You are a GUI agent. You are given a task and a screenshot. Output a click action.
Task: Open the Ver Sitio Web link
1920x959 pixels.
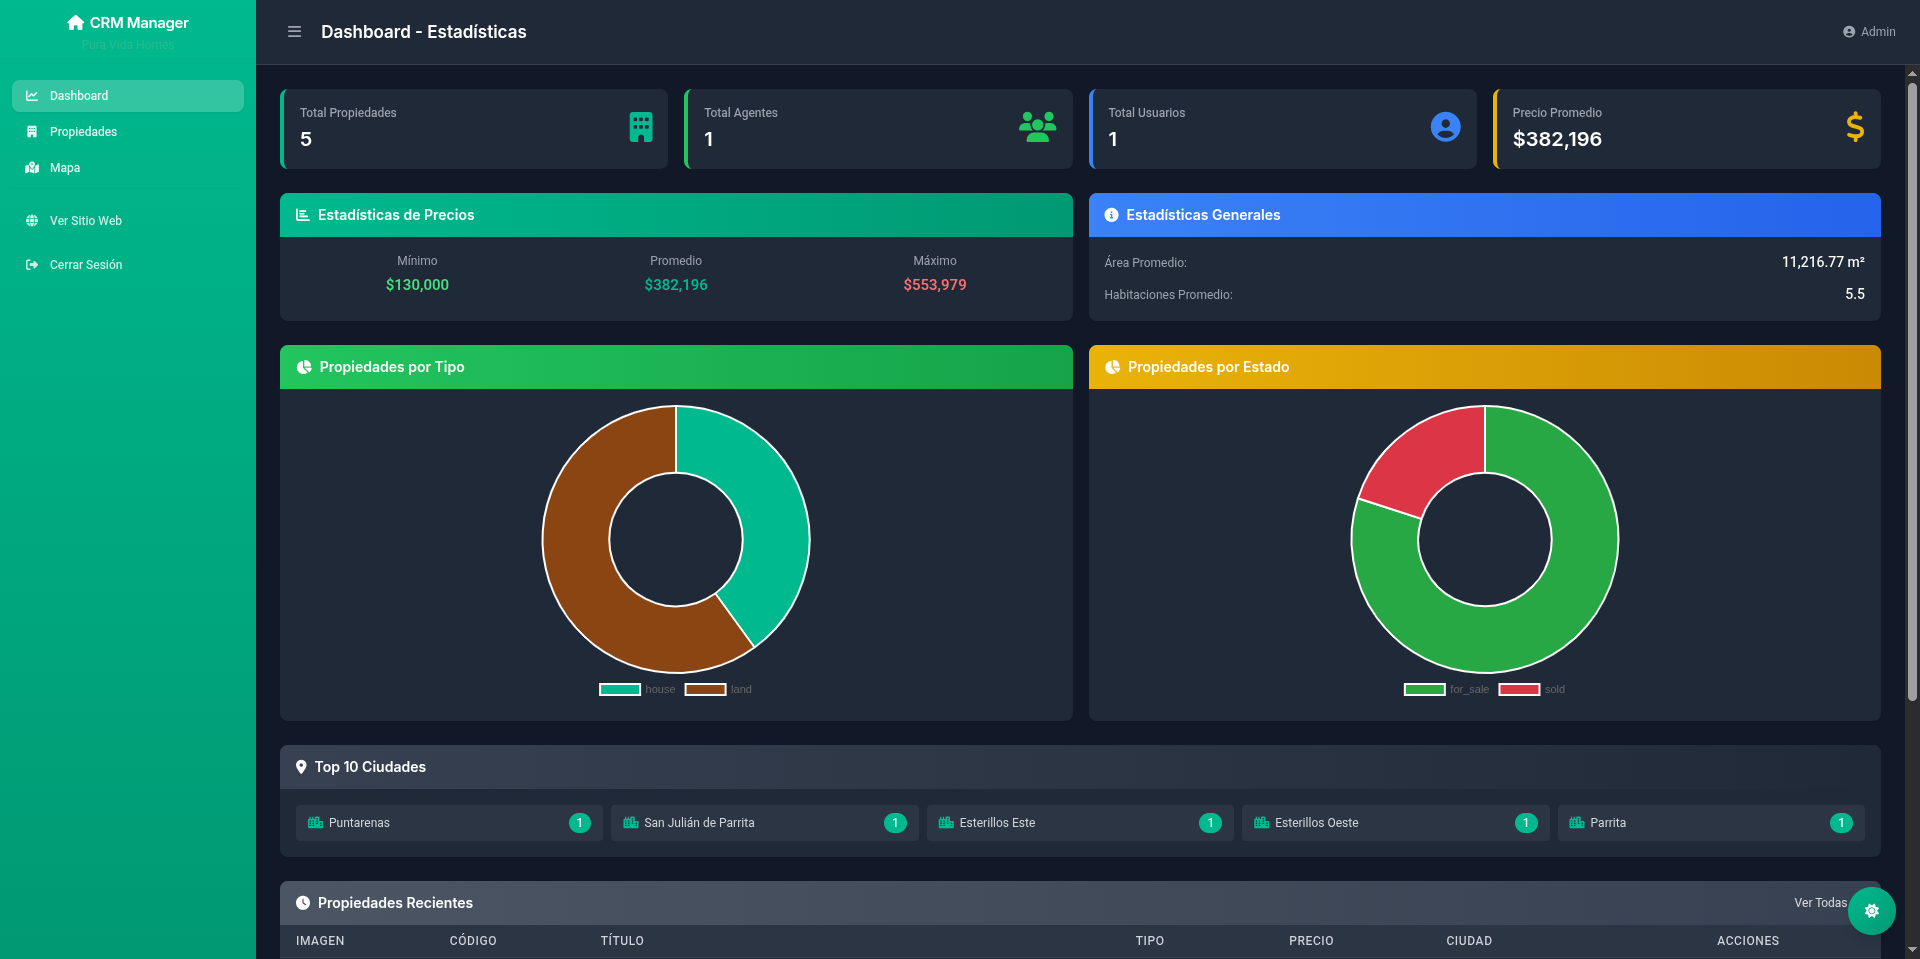[86, 221]
